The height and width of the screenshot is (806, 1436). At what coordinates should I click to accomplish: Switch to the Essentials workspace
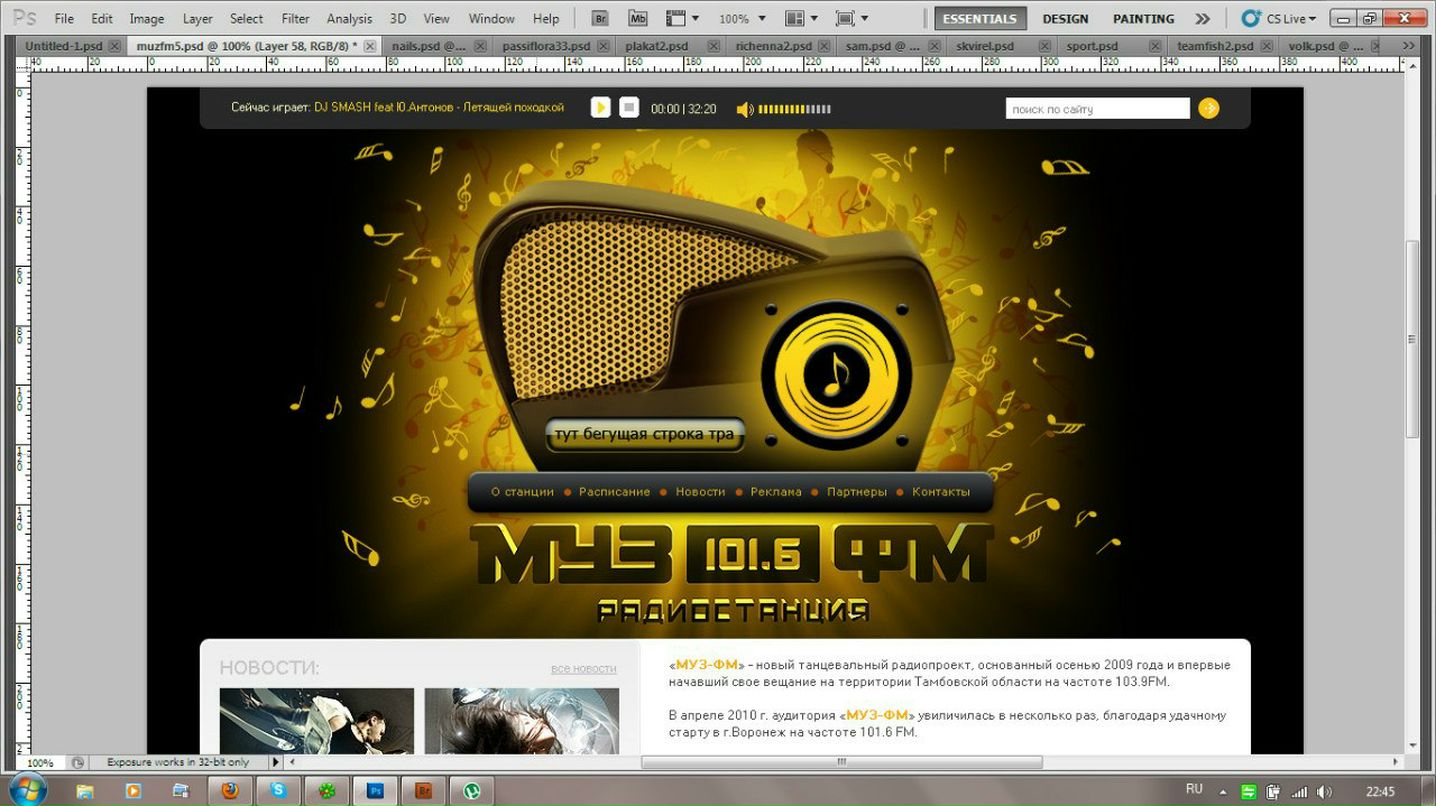click(x=979, y=18)
